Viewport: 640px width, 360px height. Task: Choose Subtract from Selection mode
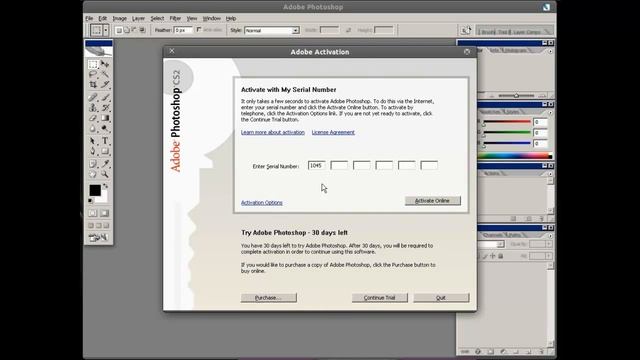(134, 30)
